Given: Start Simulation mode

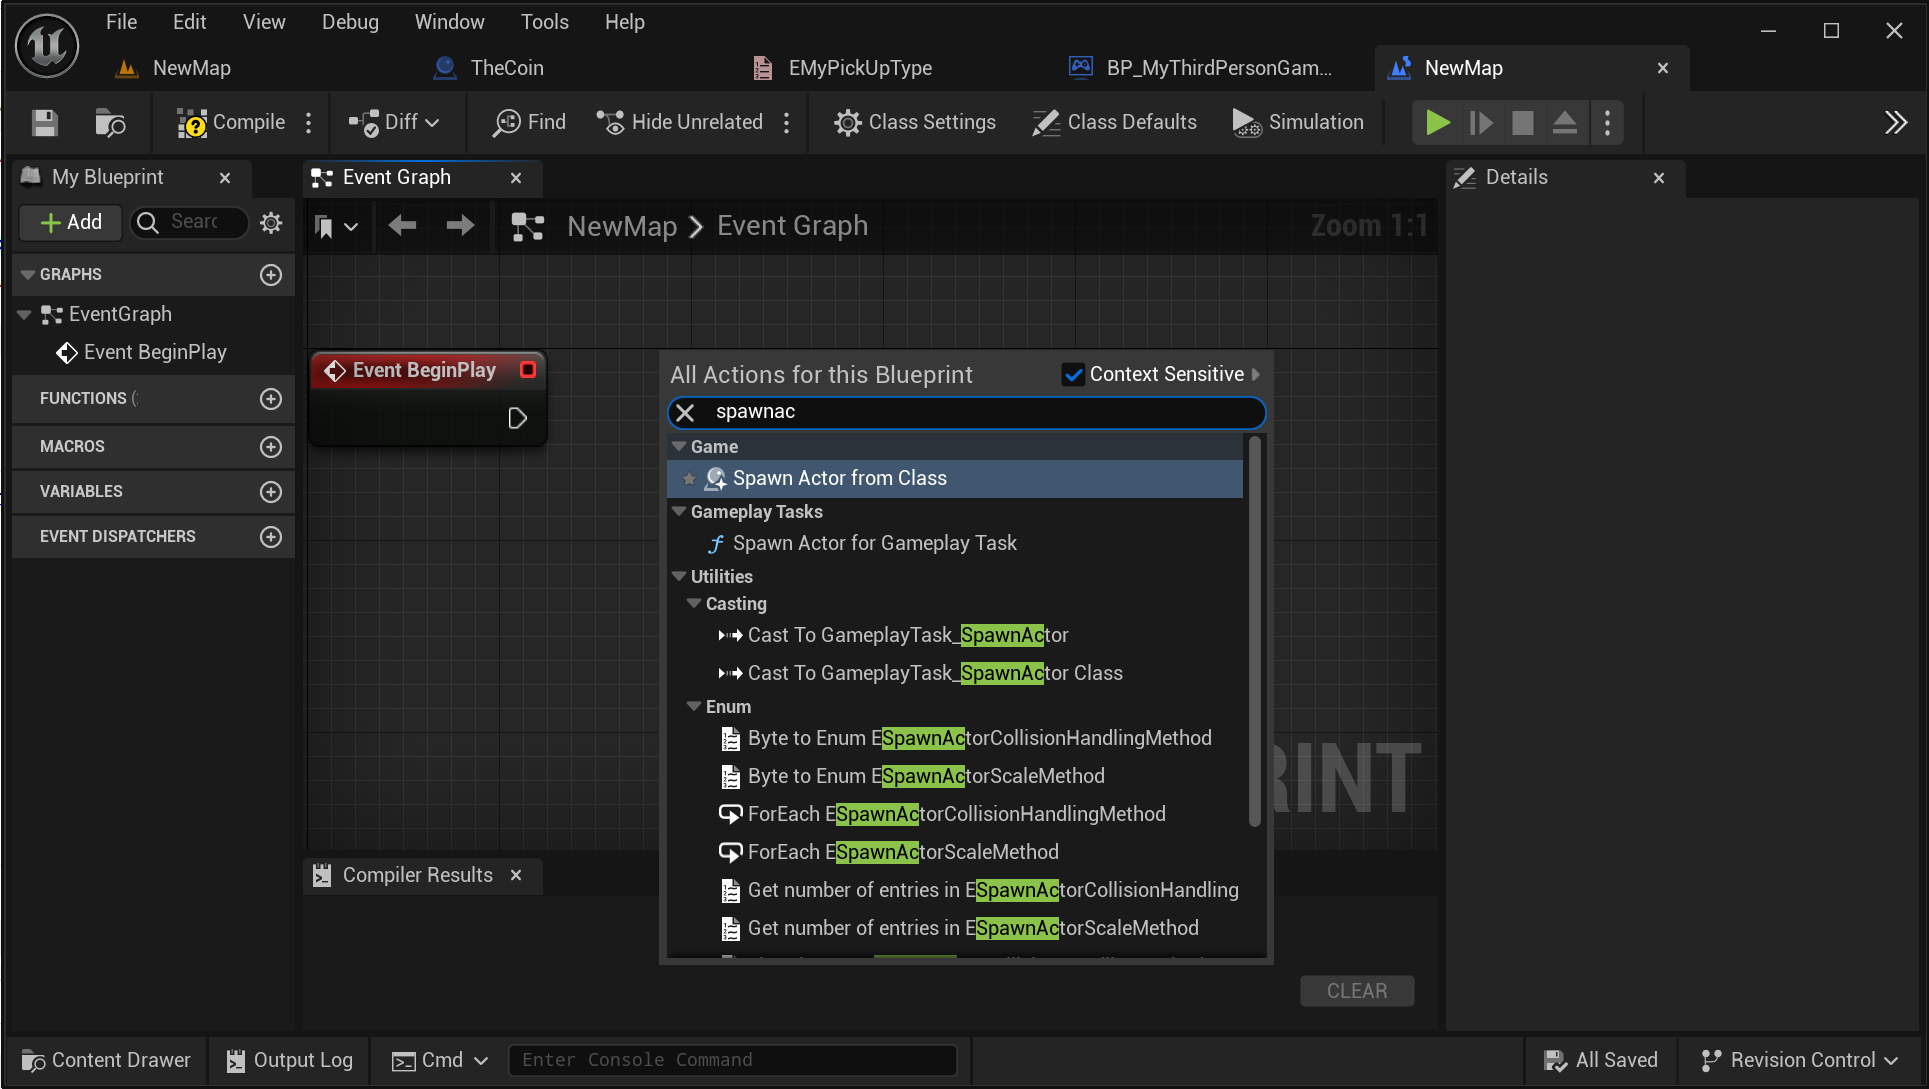Looking at the screenshot, I should coord(1298,123).
